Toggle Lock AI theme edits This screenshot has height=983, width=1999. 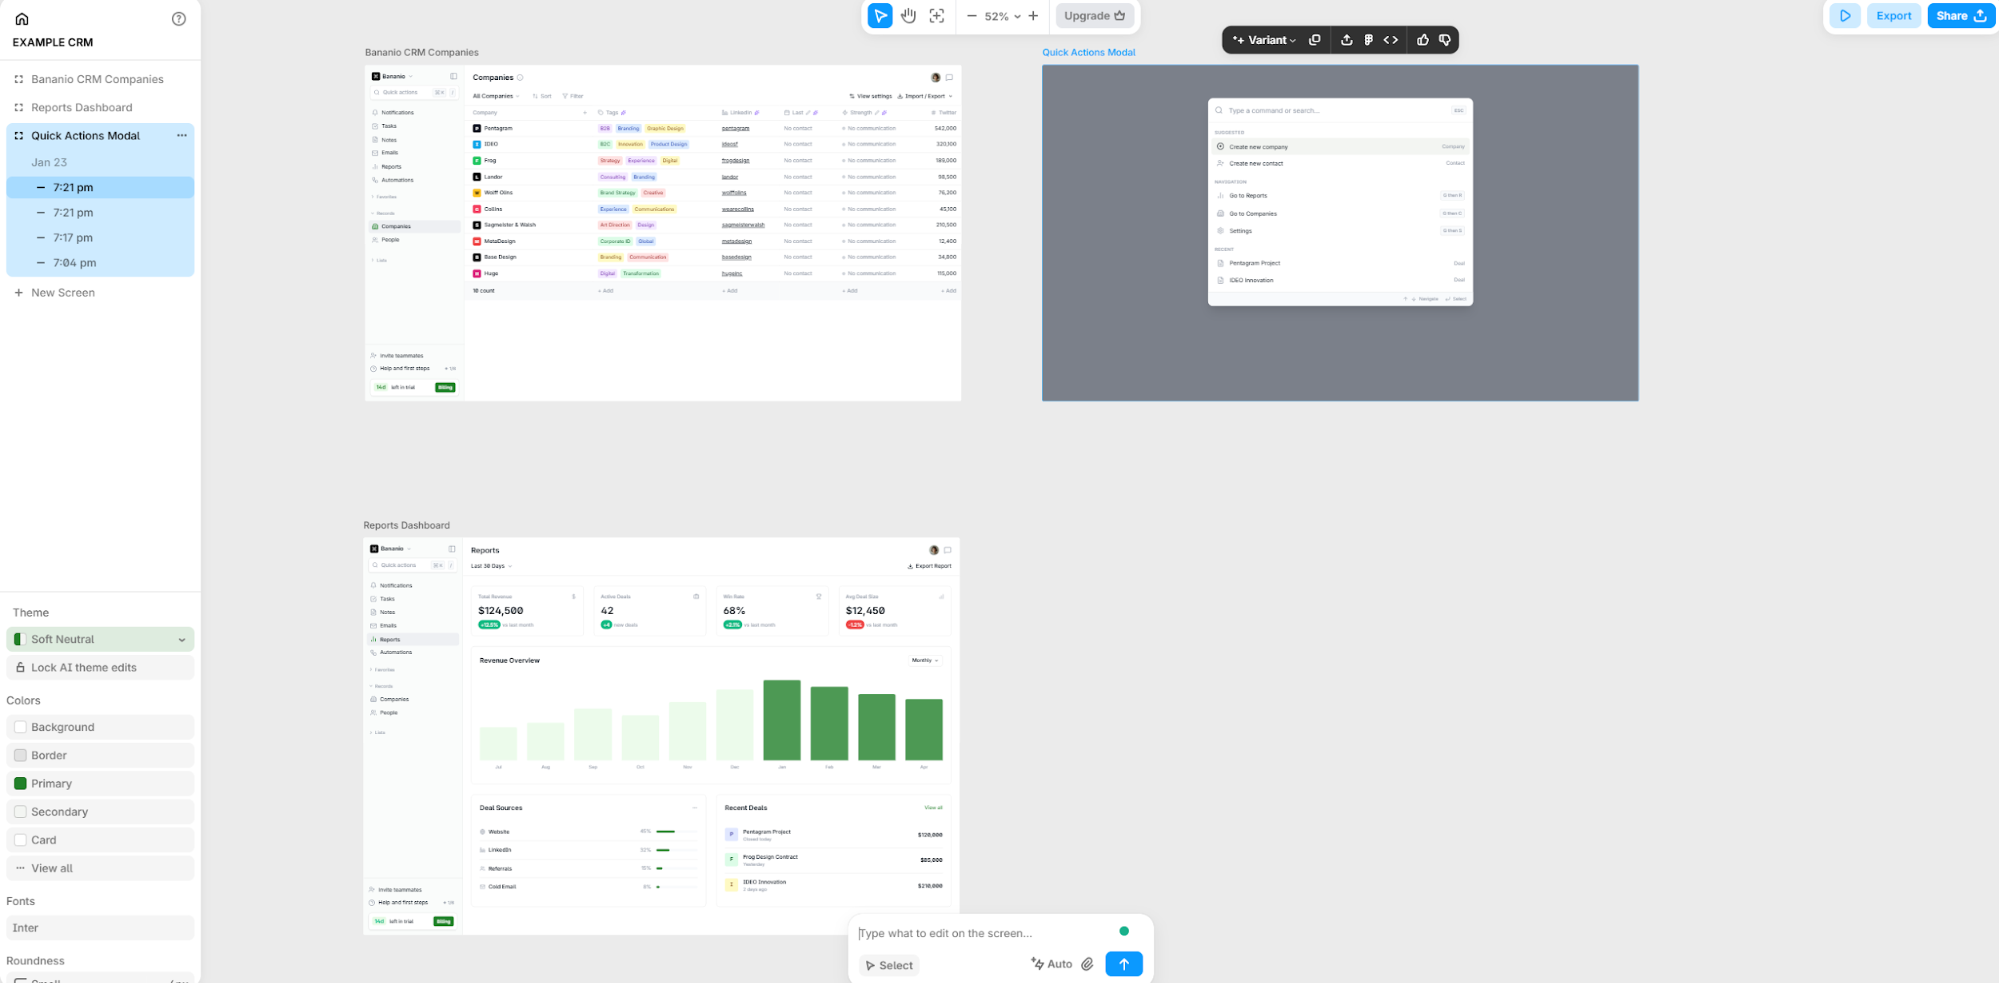click(x=100, y=668)
